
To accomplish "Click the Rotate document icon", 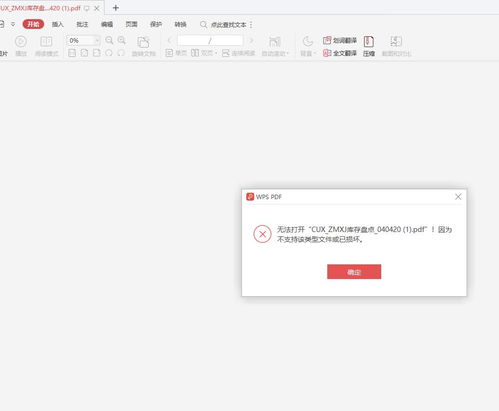I will coord(143,42).
